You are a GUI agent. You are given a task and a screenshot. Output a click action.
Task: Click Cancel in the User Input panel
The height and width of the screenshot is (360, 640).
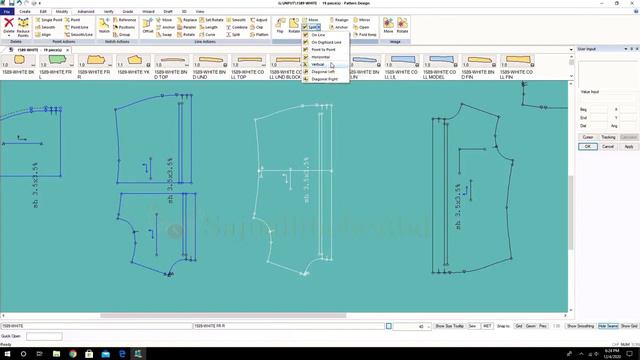608,147
